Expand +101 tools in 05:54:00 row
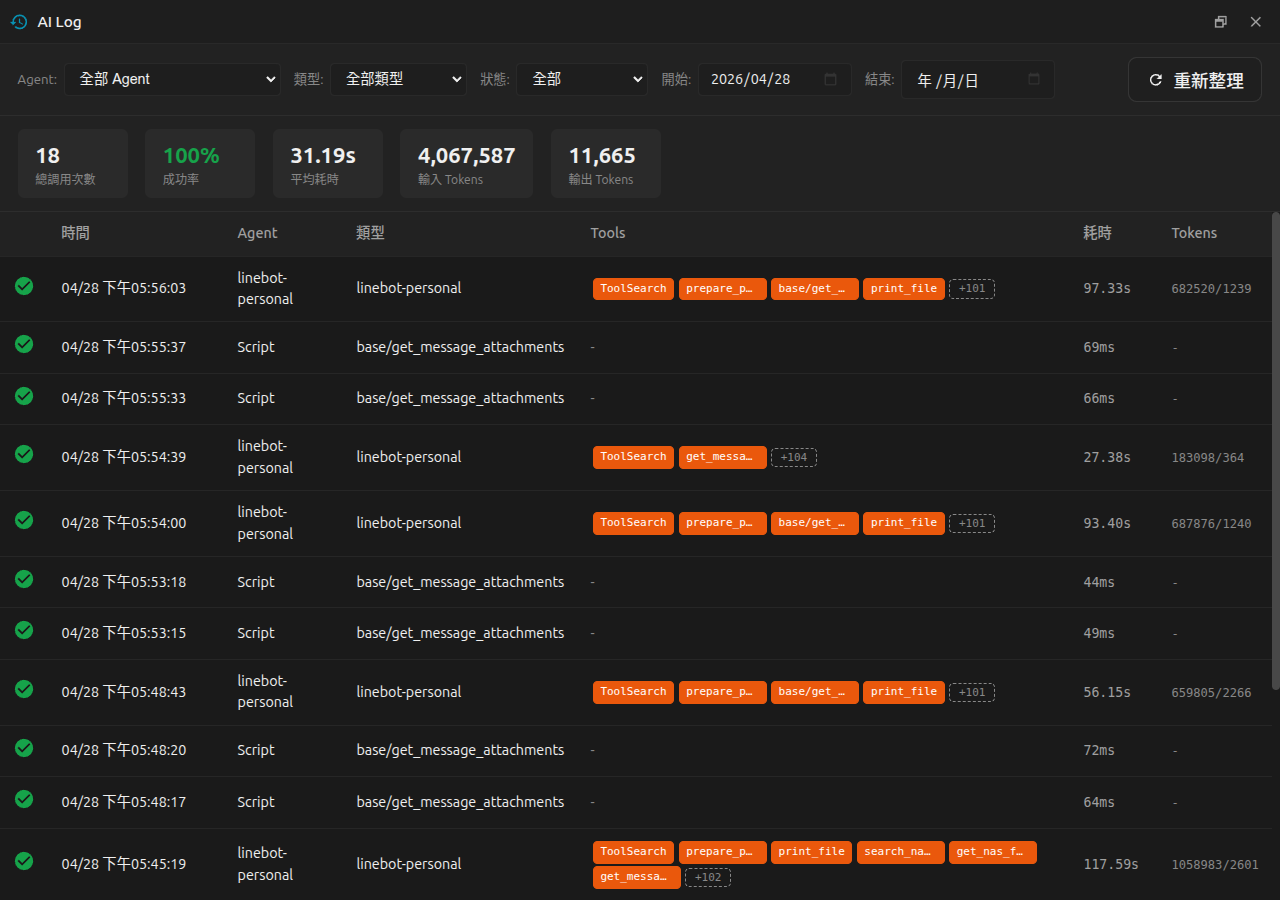The image size is (1280, 900). 972,523
